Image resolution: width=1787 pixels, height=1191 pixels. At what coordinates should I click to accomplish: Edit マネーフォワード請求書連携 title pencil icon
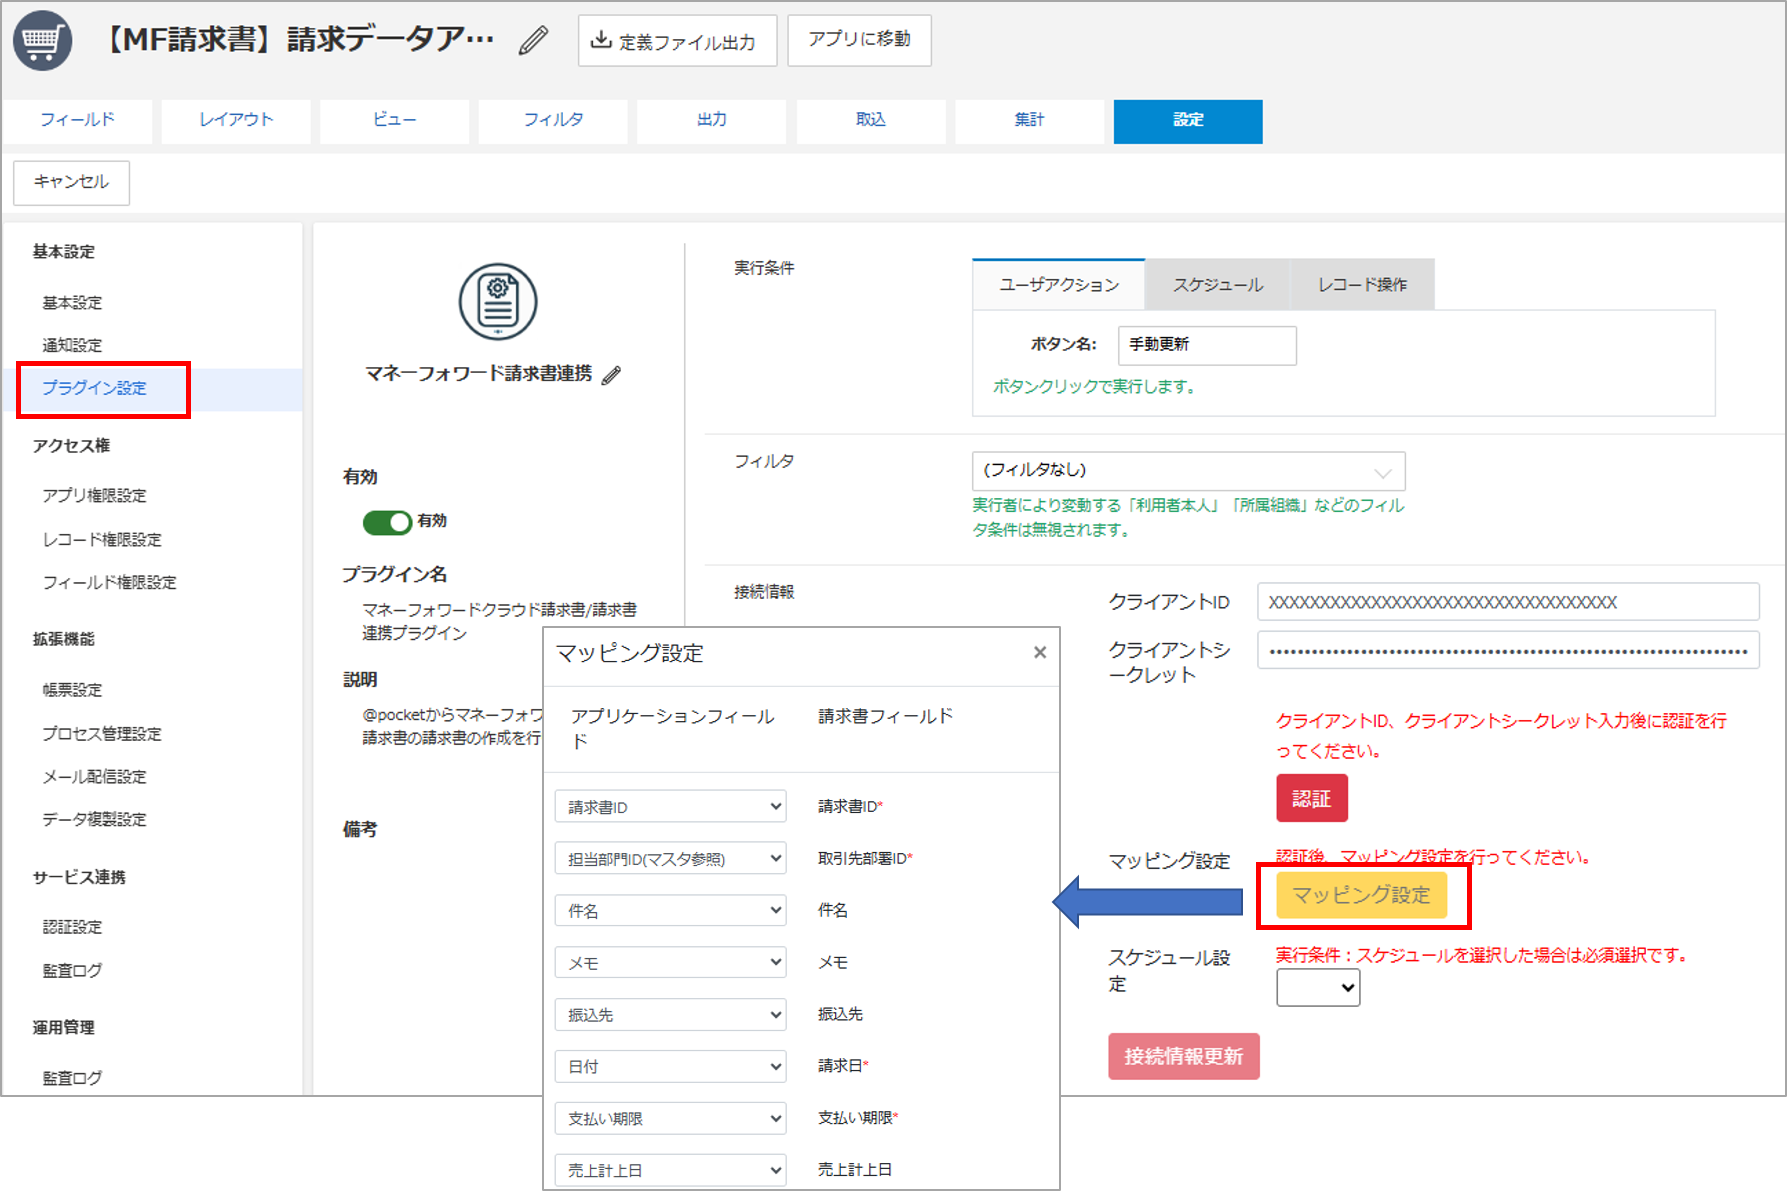(x=612, y=375)
